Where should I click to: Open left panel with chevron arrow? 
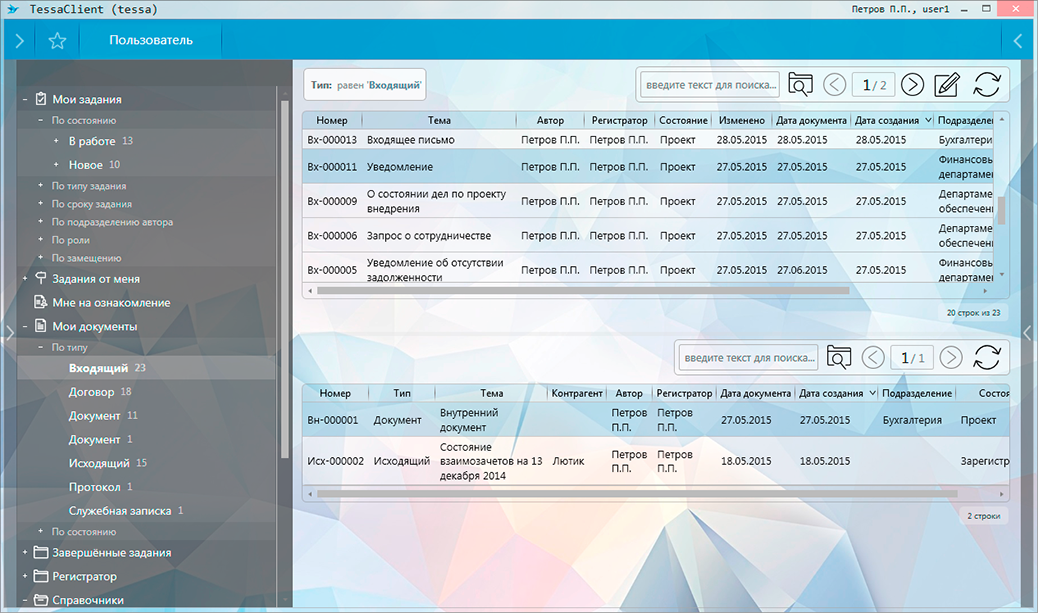pos(18,41)
